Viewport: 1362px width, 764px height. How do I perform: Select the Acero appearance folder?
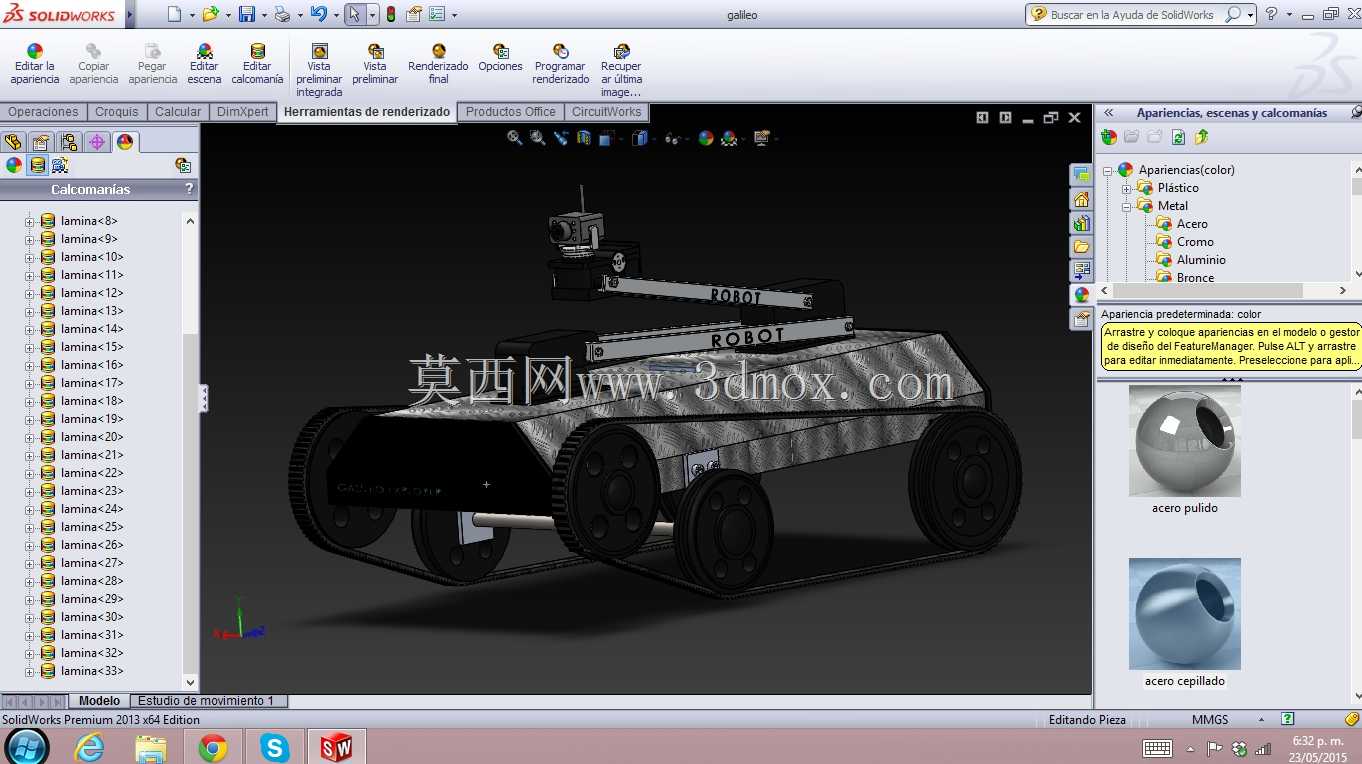pos(1192,224)
